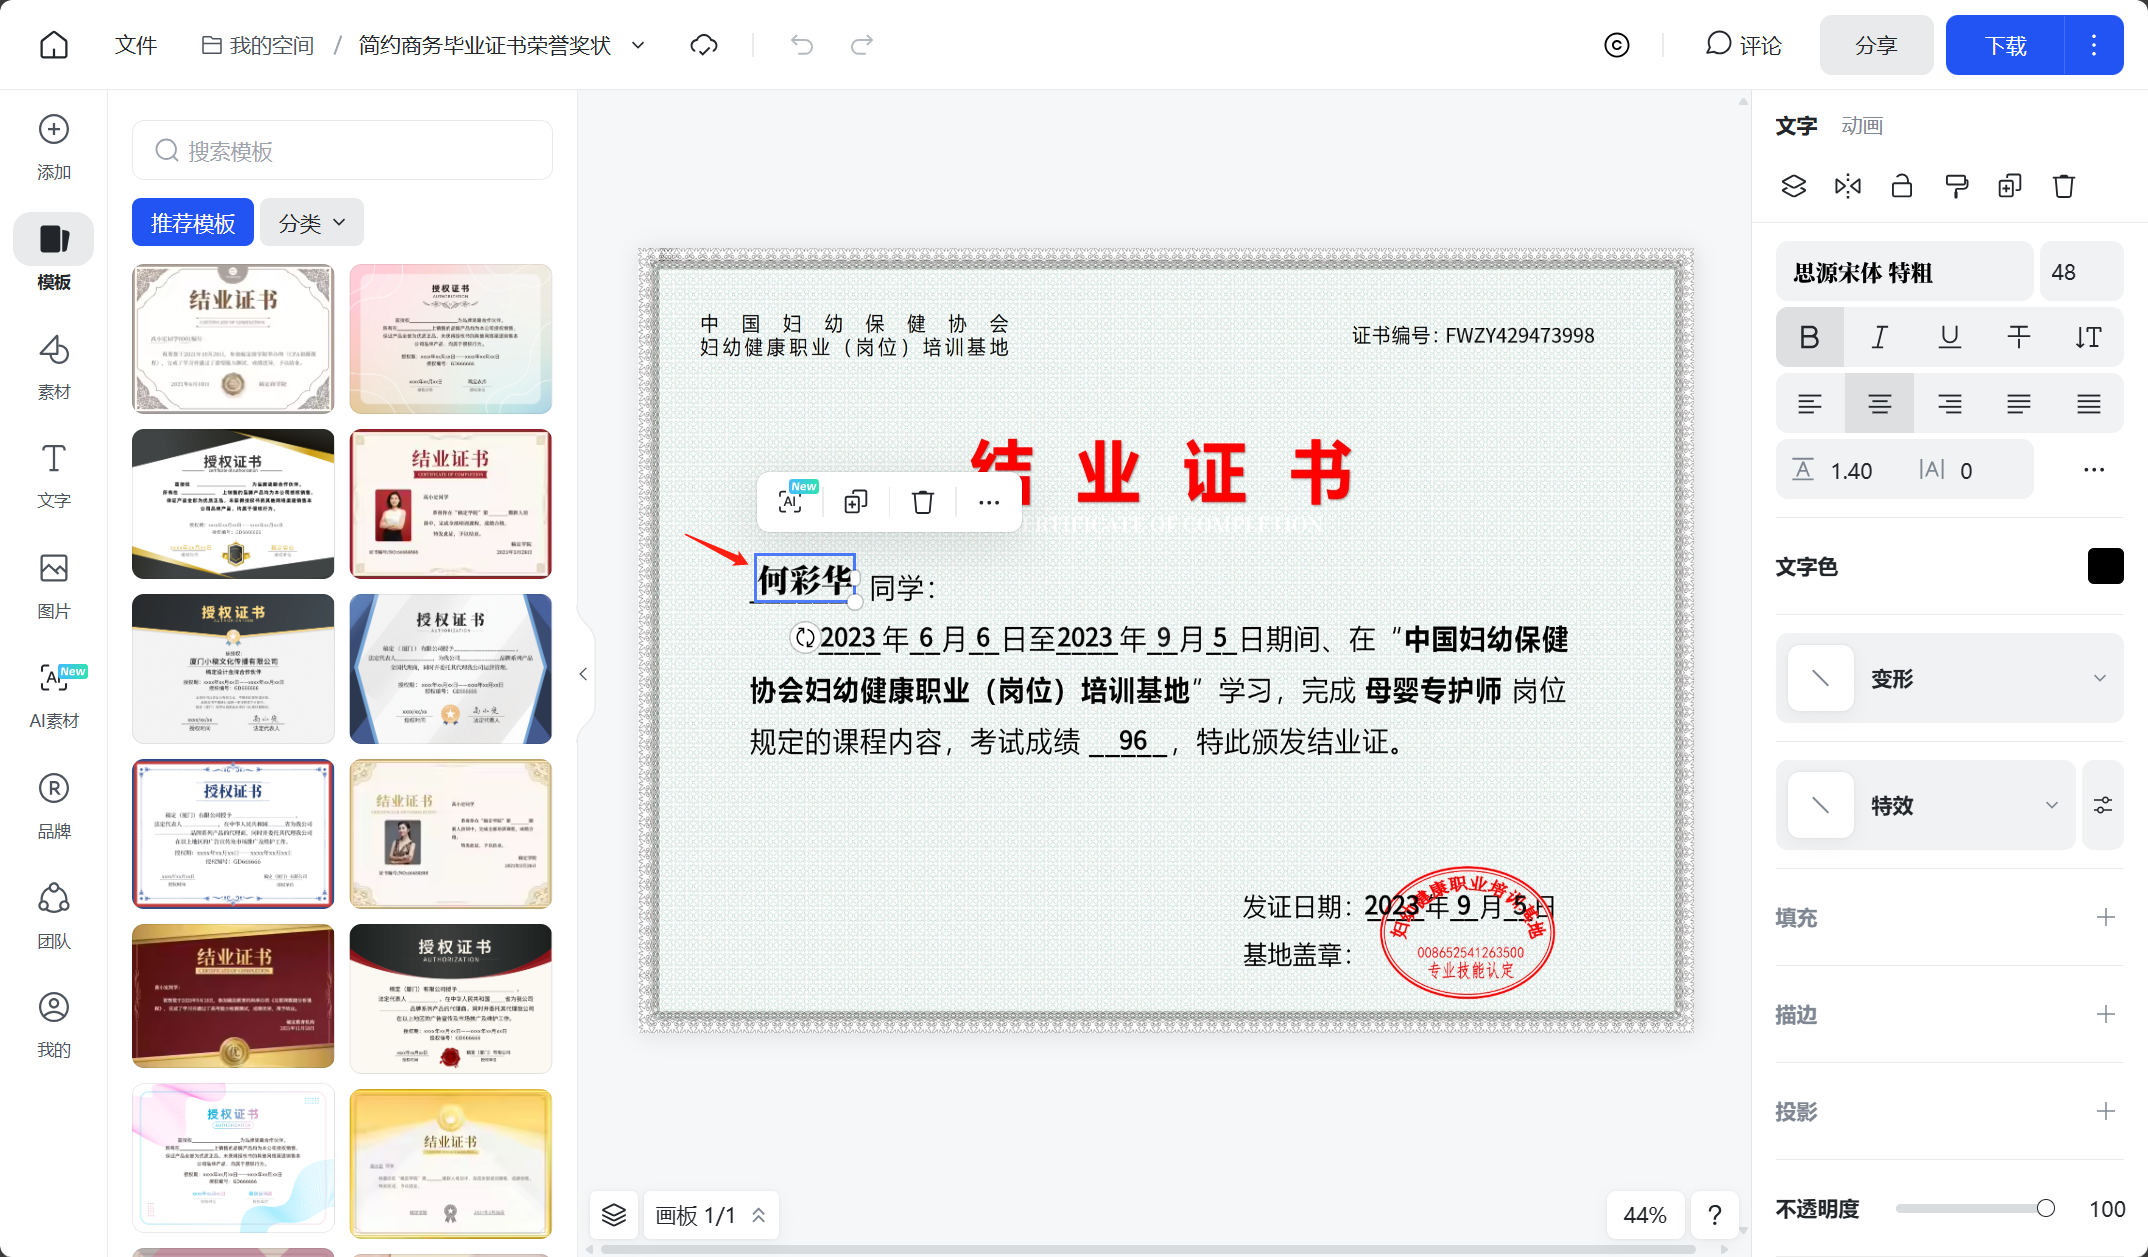Click the 搜索模板 search field

coord(342,151)
